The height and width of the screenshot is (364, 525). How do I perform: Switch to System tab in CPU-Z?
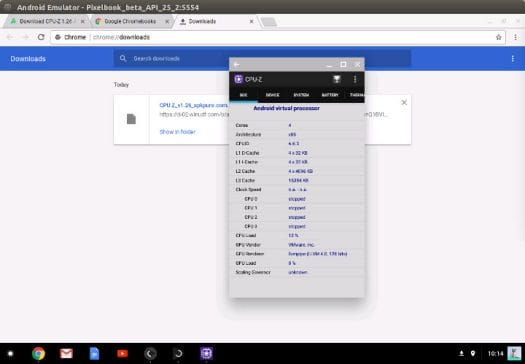point(301,95)
